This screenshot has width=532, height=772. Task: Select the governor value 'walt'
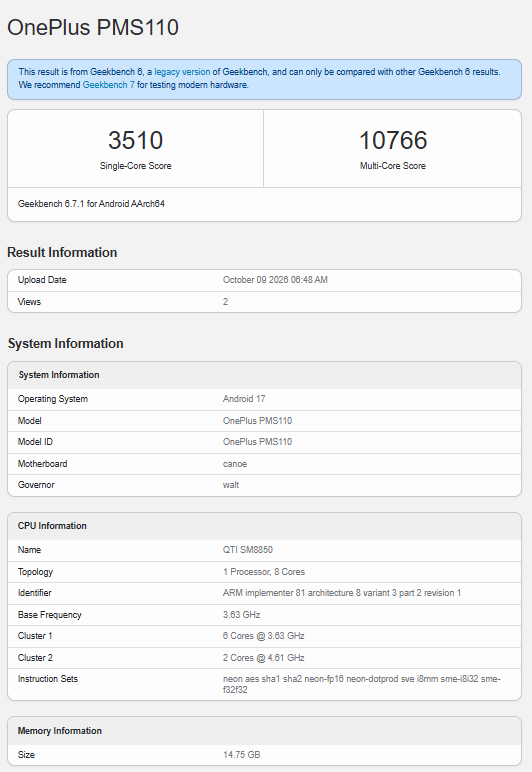pos(231,485)
